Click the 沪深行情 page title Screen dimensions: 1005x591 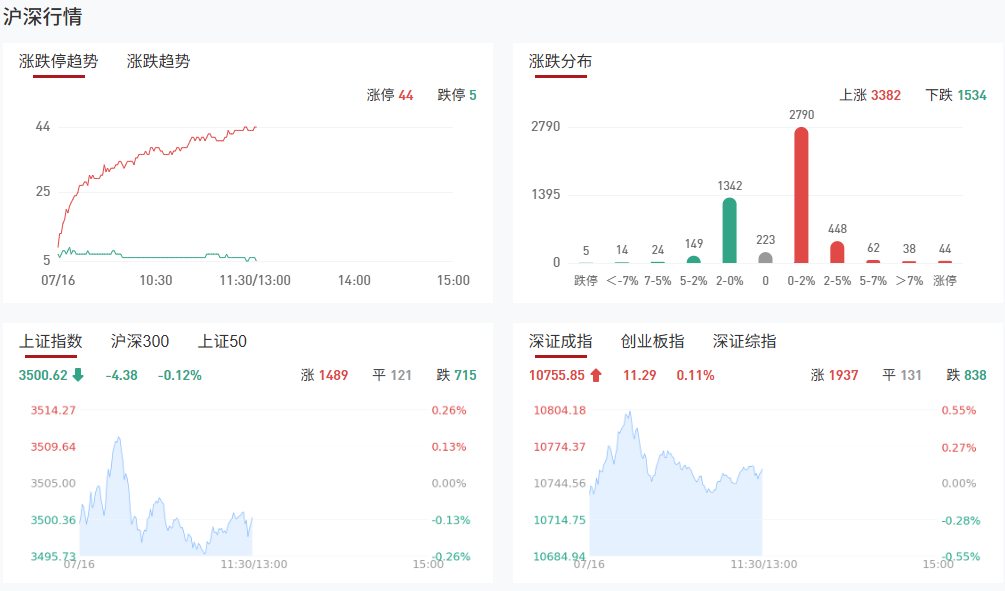pos(43,17)
